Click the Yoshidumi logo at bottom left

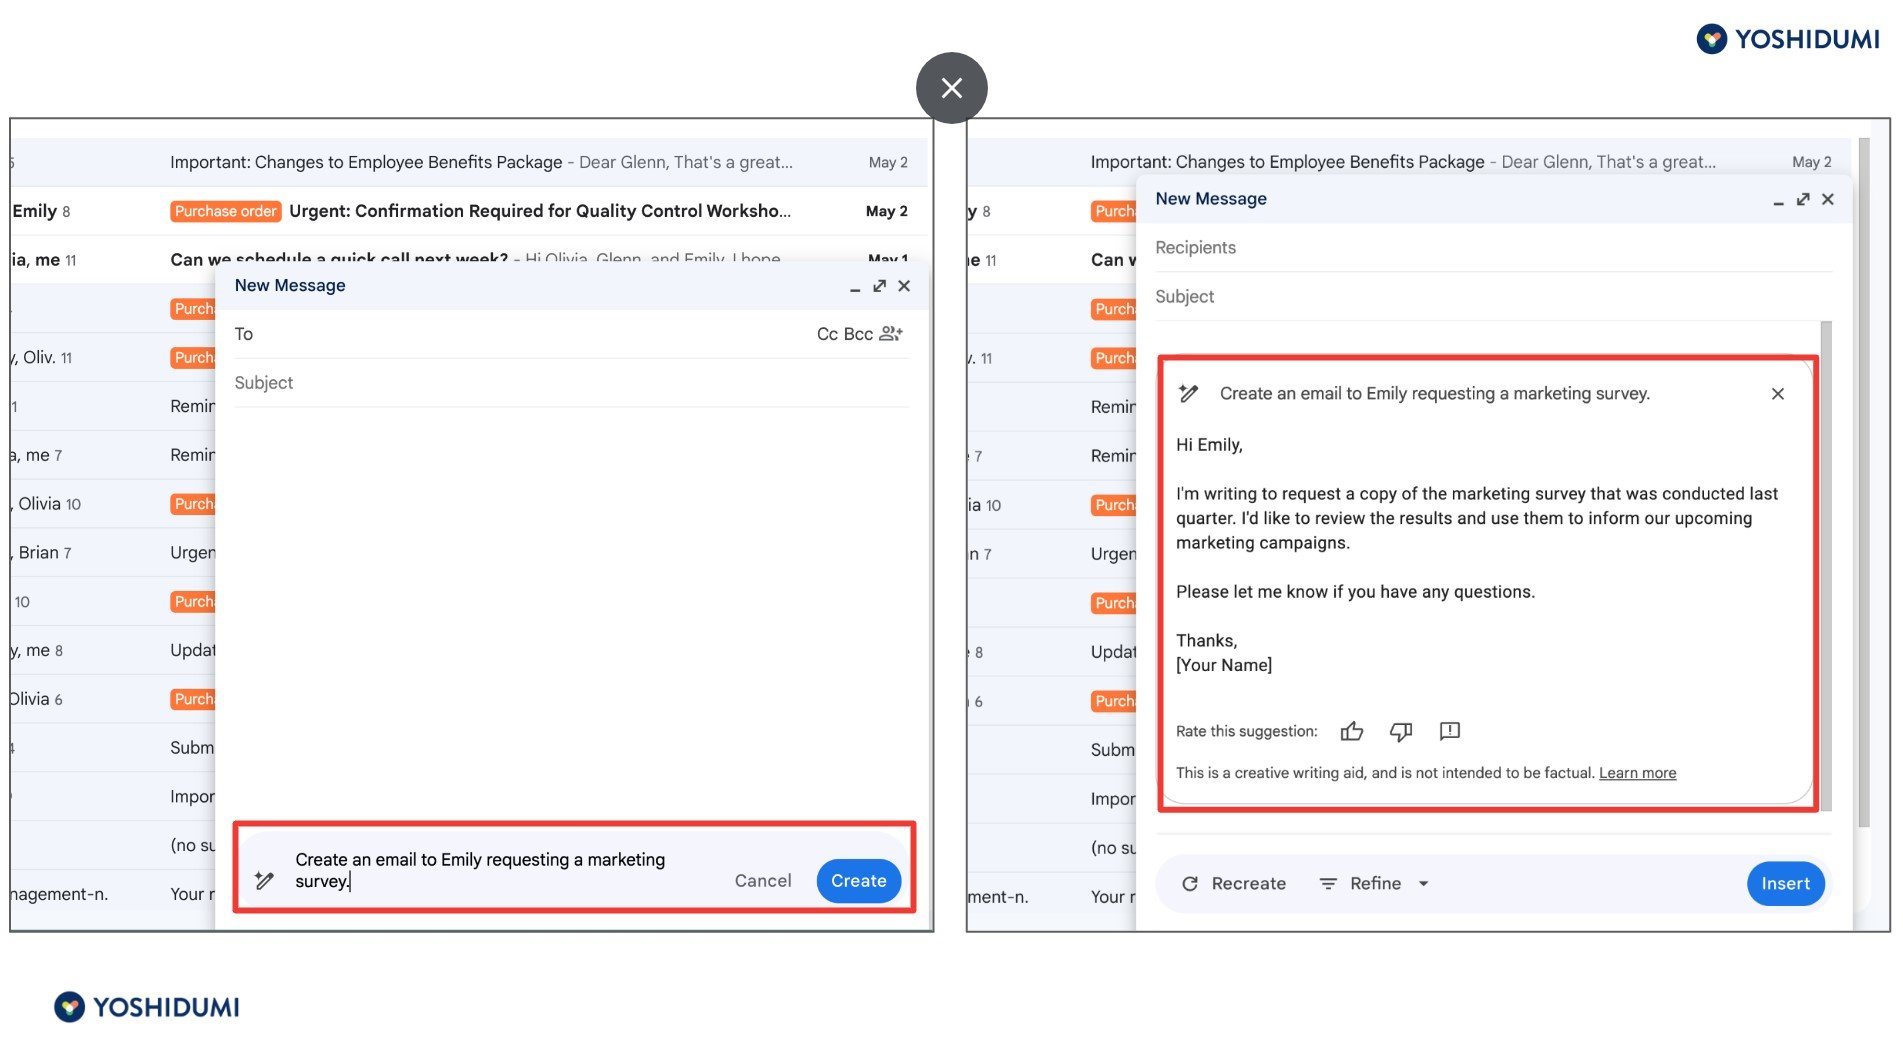[x=147, y=1007]
